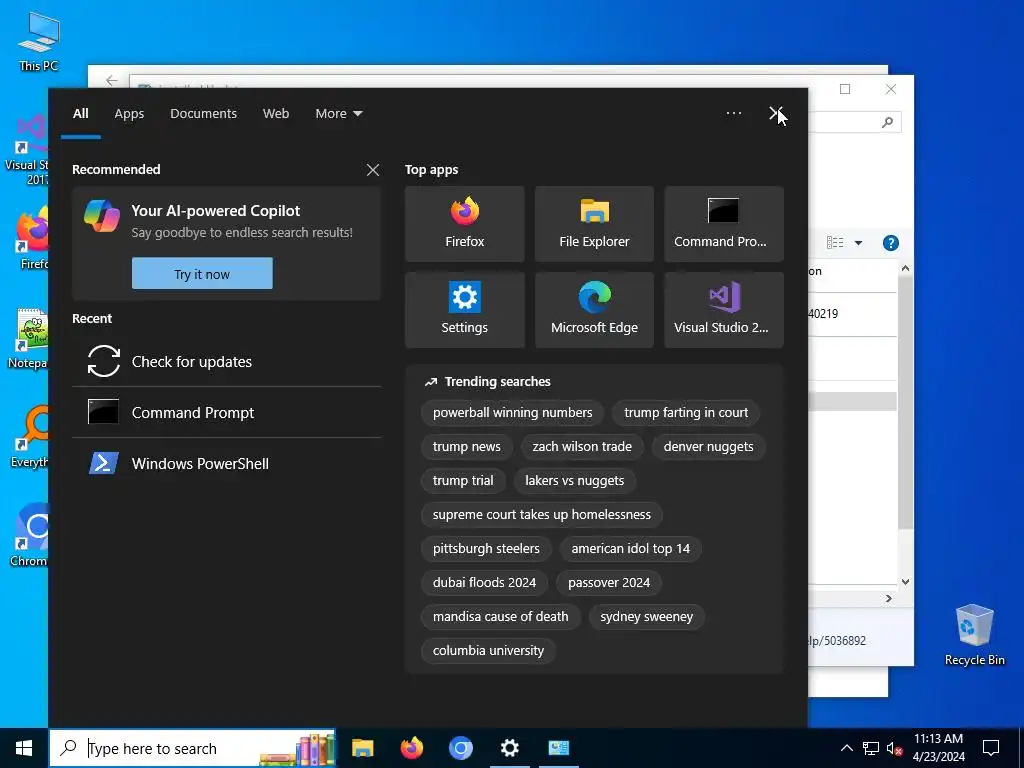Dismiss the Recommended section
This screenshot has height=768, width=1024.
pyautogui.click(x=373, y=170)
